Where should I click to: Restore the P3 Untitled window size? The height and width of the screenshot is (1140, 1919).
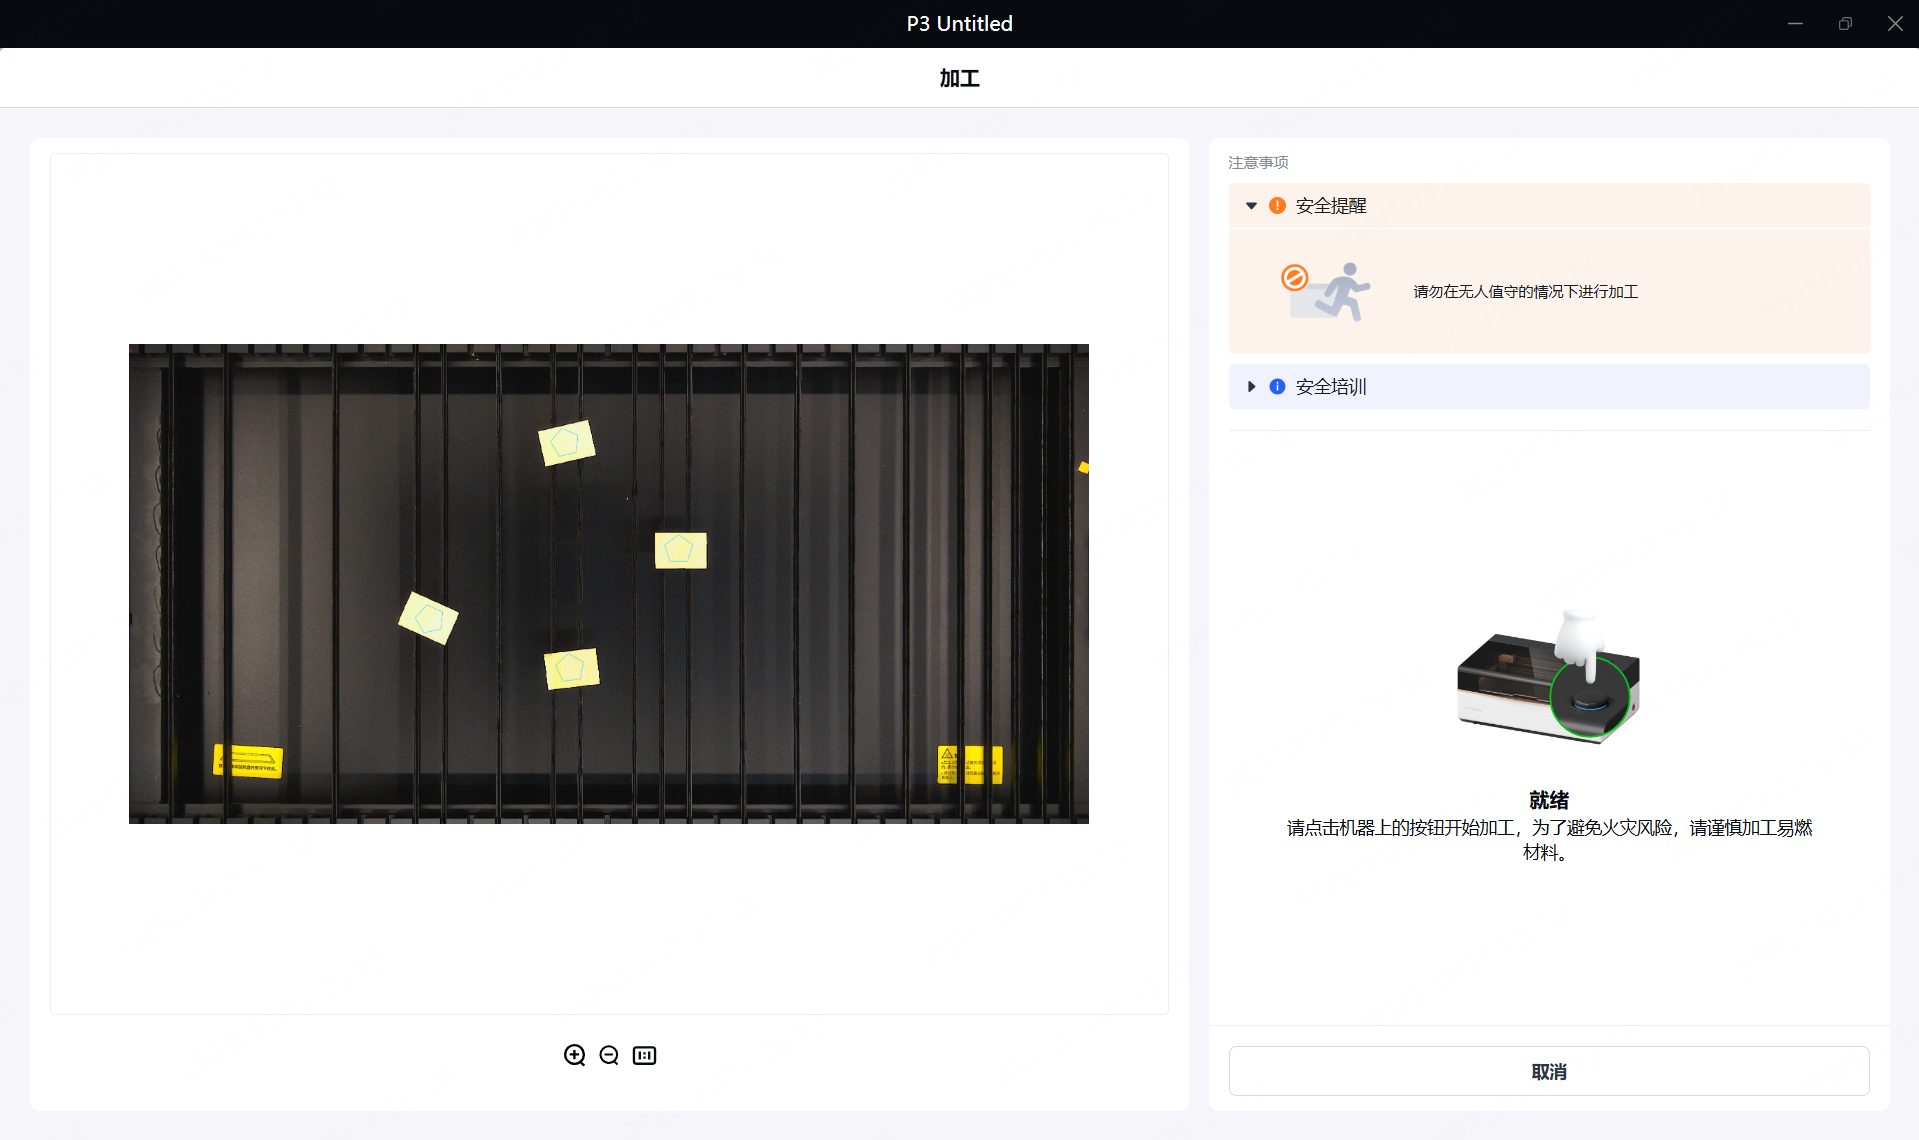pos(1845,23)
